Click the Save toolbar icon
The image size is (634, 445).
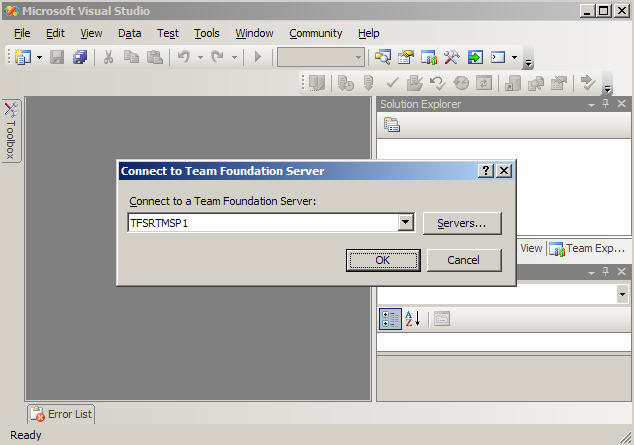[57, 57]
